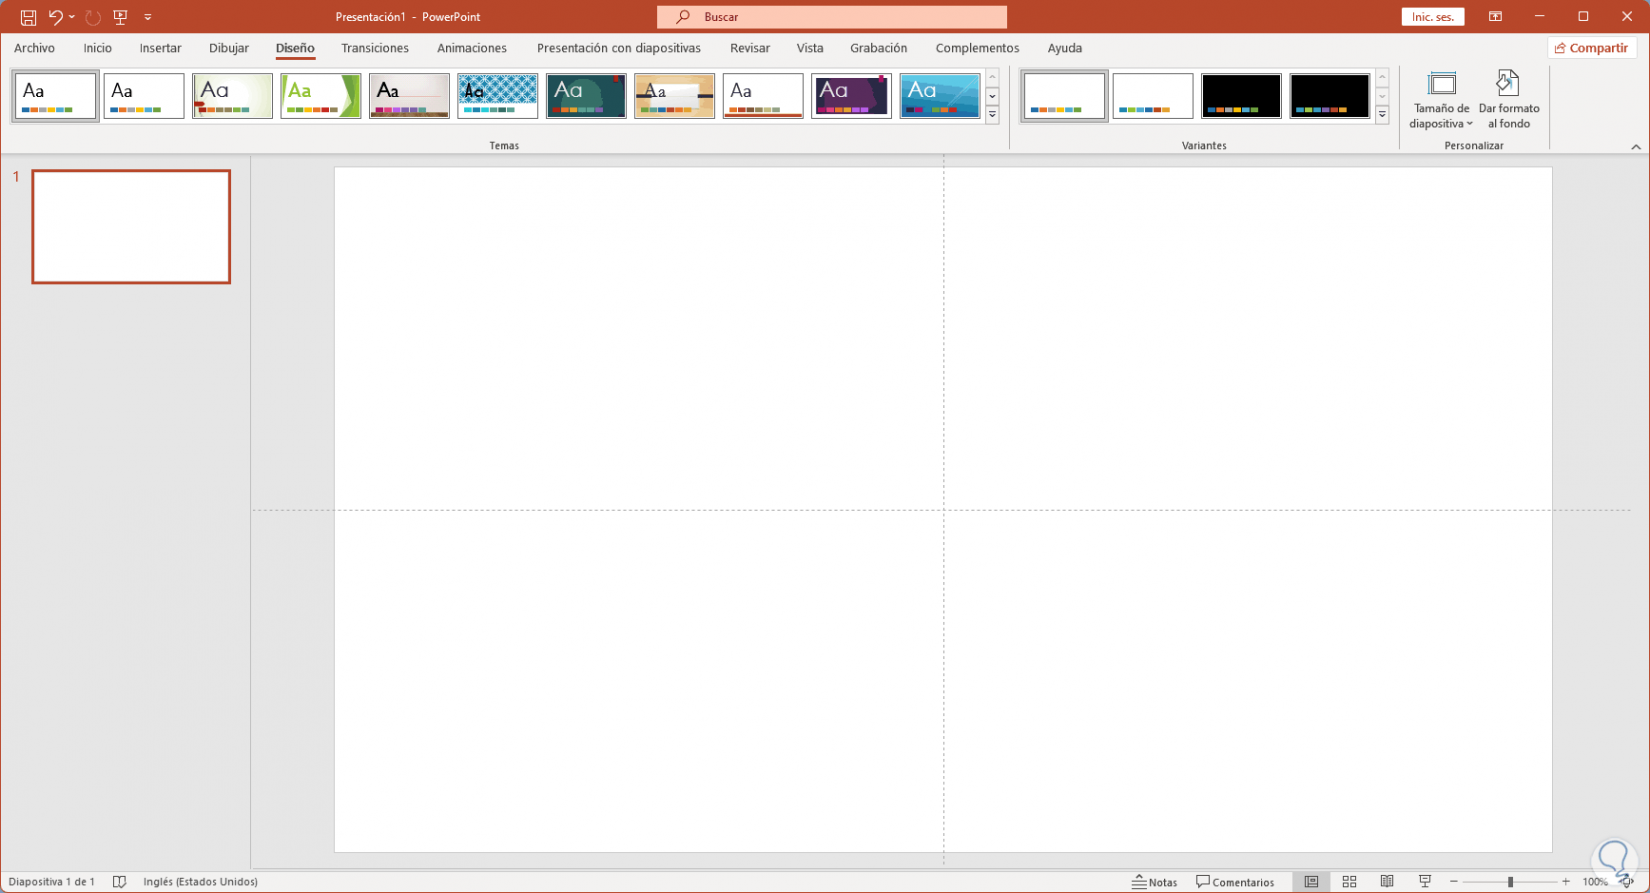
Task: Open the Archivo tab
Action: (x=34, y=48)
